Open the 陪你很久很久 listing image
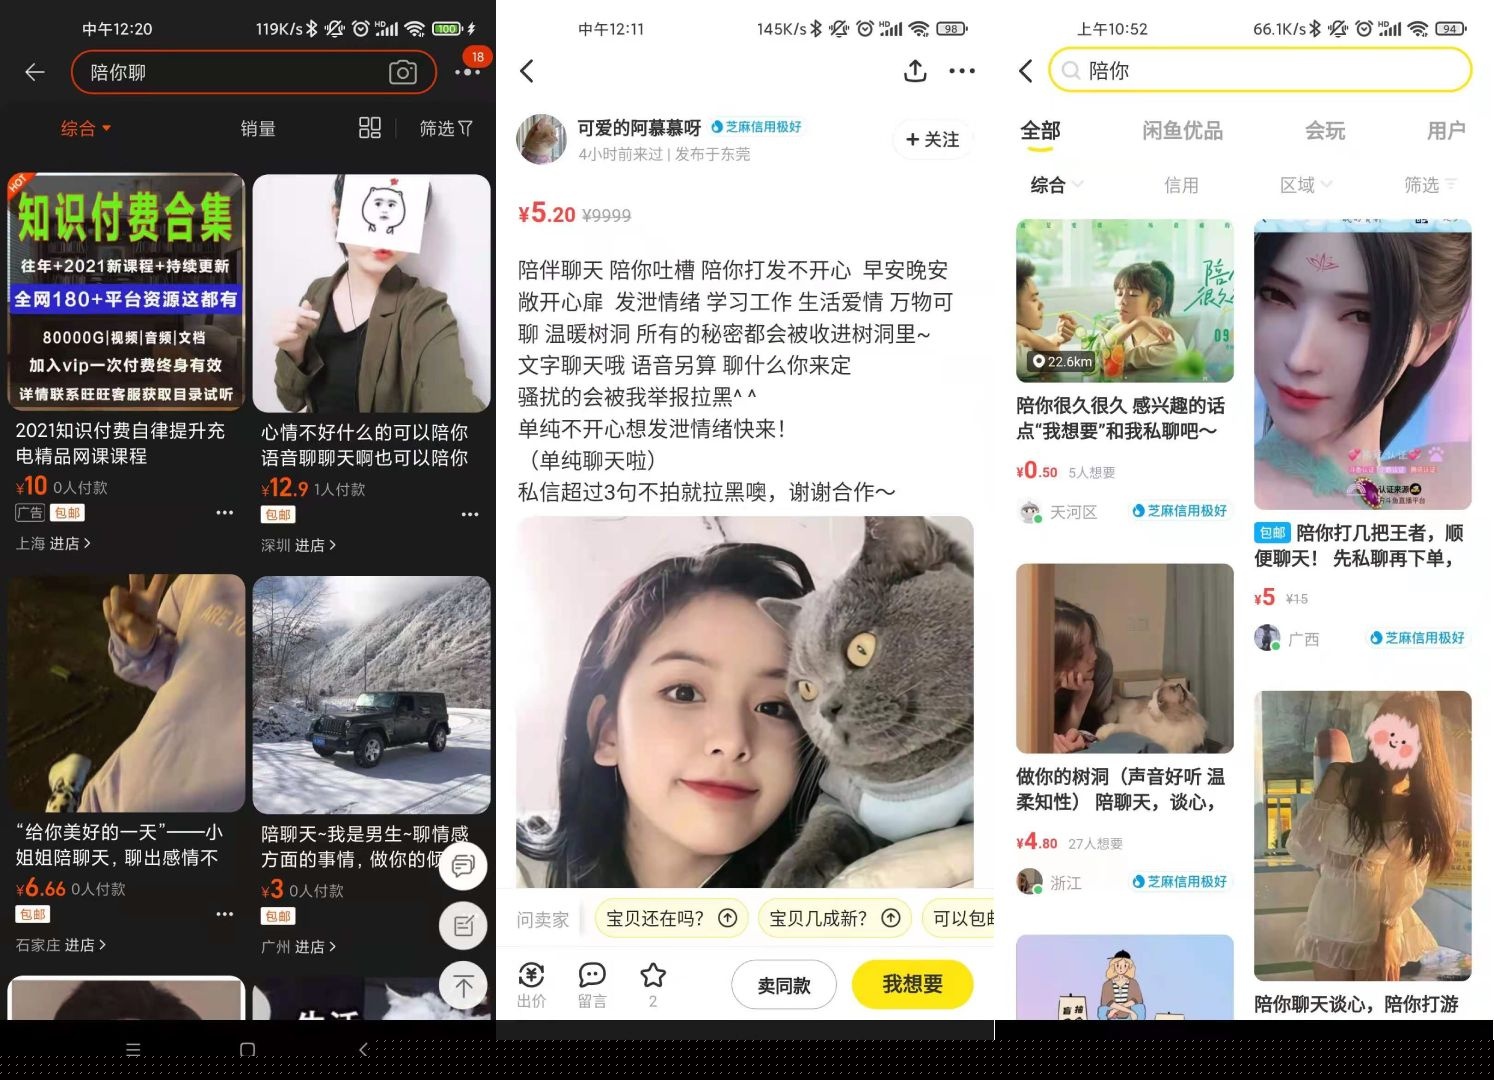1494x1080 pixels. 1125,300
